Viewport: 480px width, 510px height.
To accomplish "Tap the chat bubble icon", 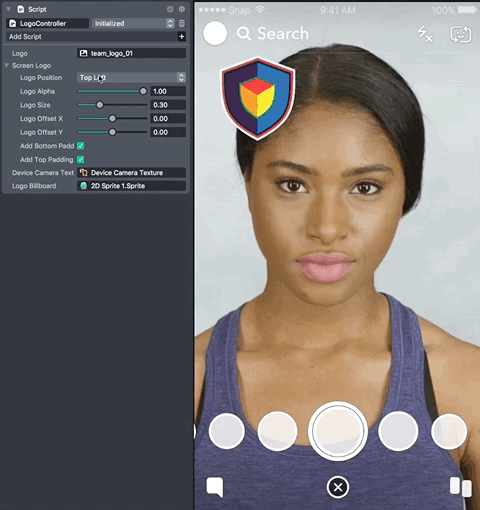I will (215, 487).
